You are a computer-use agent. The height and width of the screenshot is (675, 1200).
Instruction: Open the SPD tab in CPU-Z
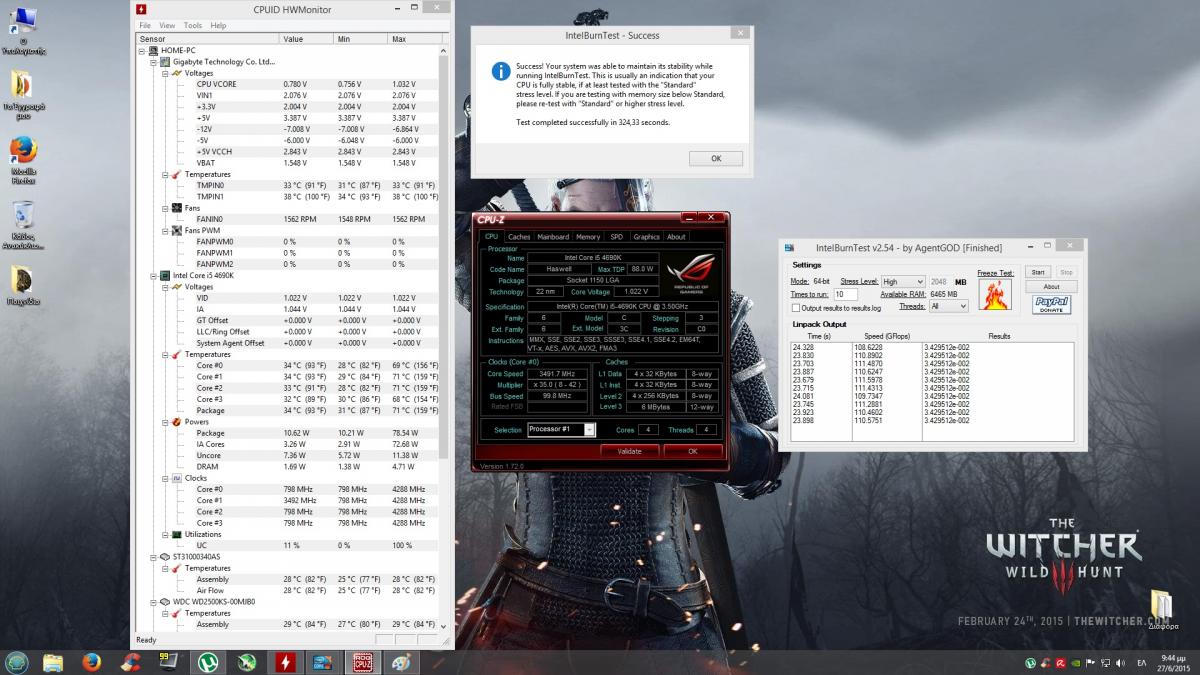pos(617,237)
